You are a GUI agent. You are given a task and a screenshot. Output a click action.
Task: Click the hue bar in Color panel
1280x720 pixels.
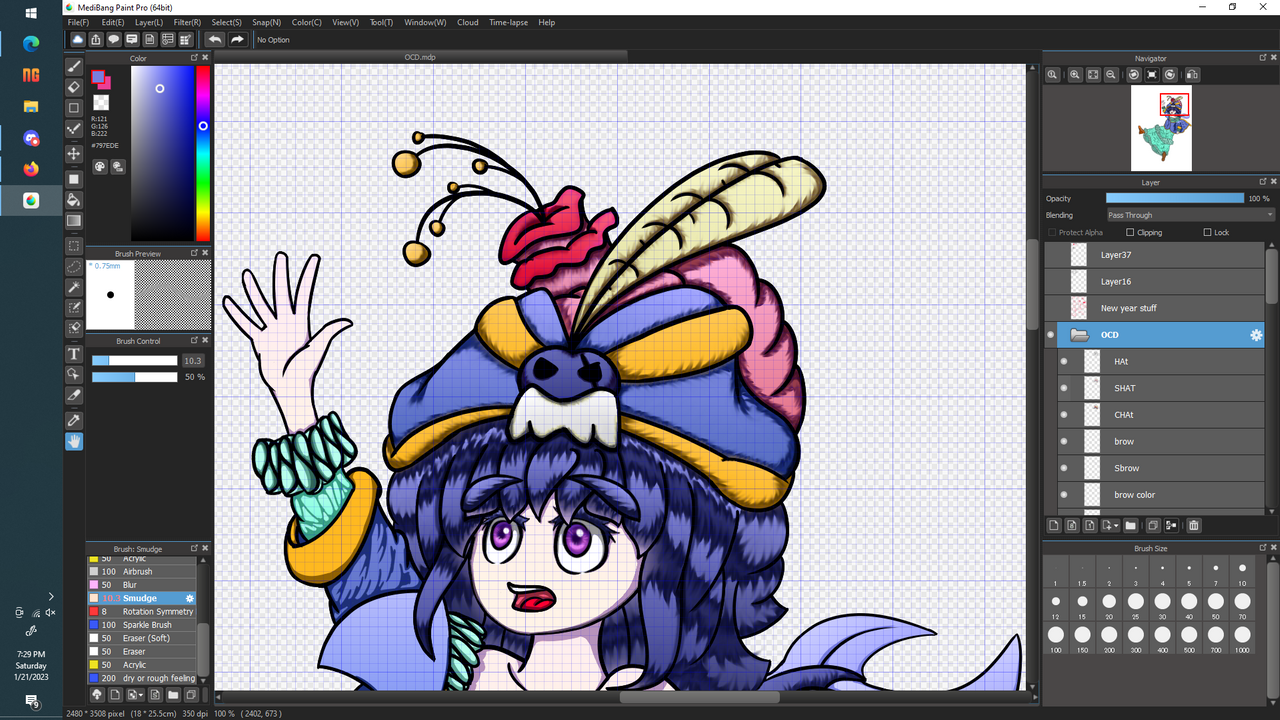click(x=203, y=155)
